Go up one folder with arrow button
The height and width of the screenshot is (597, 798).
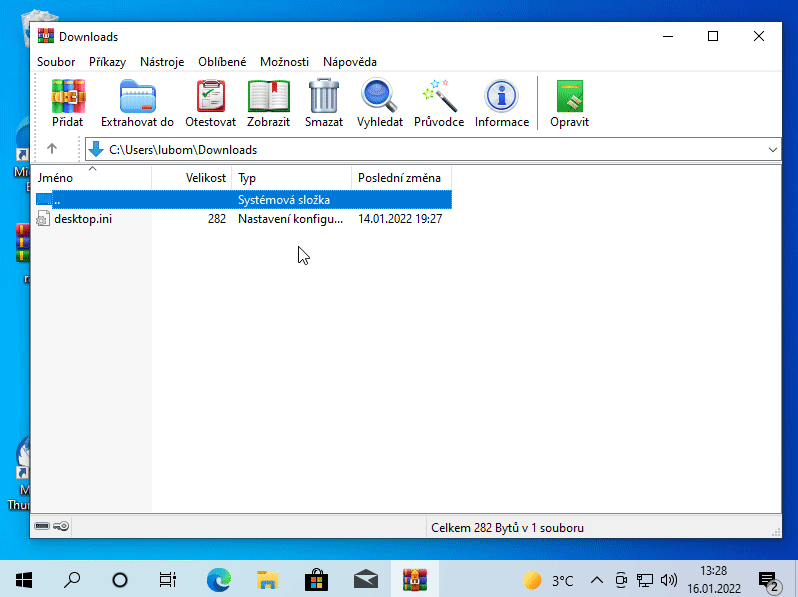point(52,150)
